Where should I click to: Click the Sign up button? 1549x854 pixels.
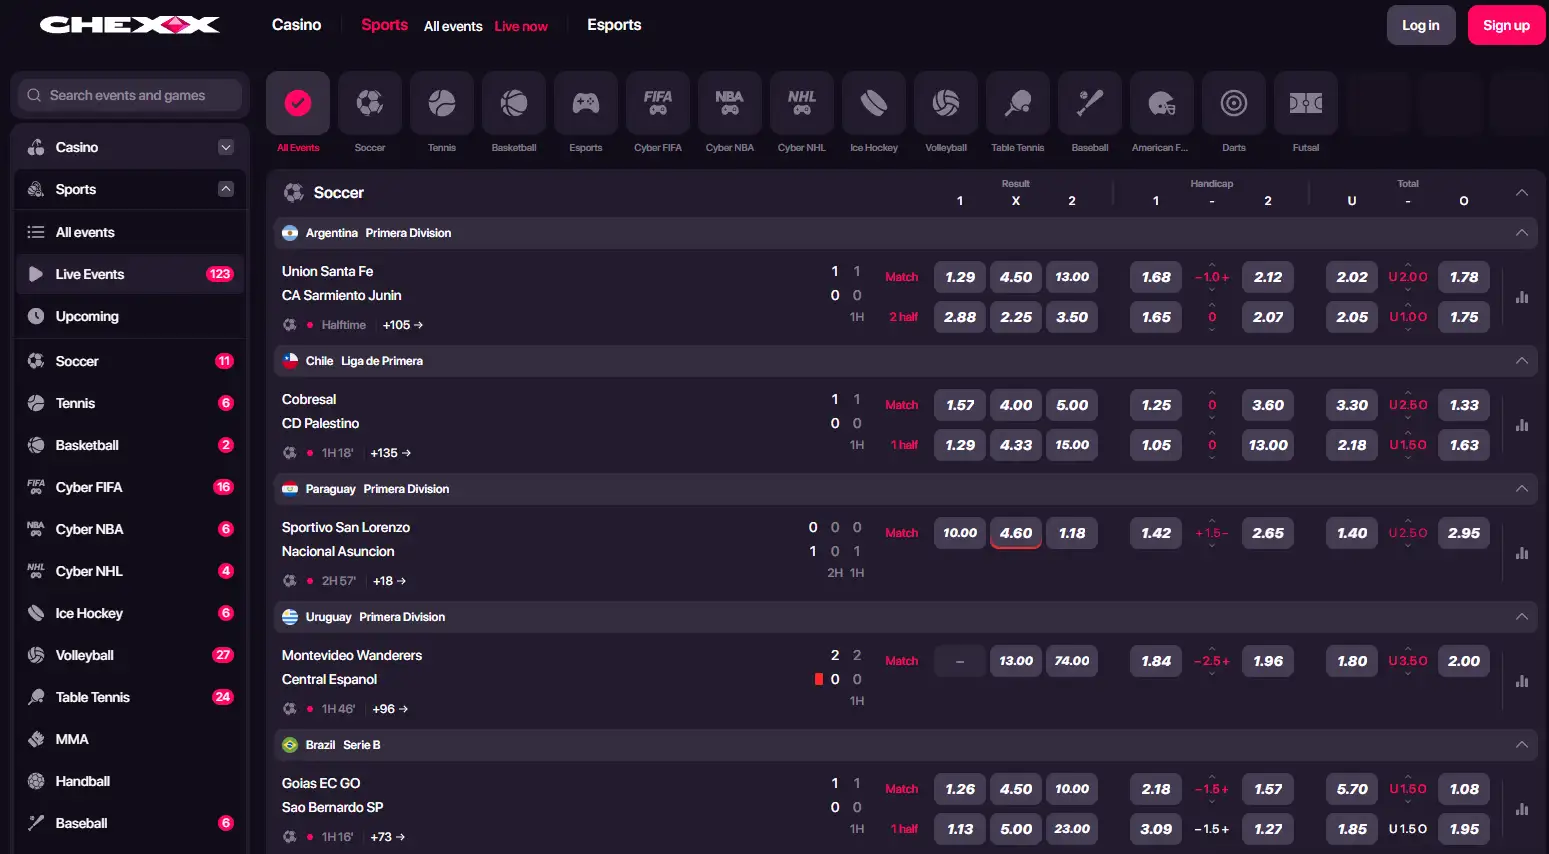(1507, 25)
